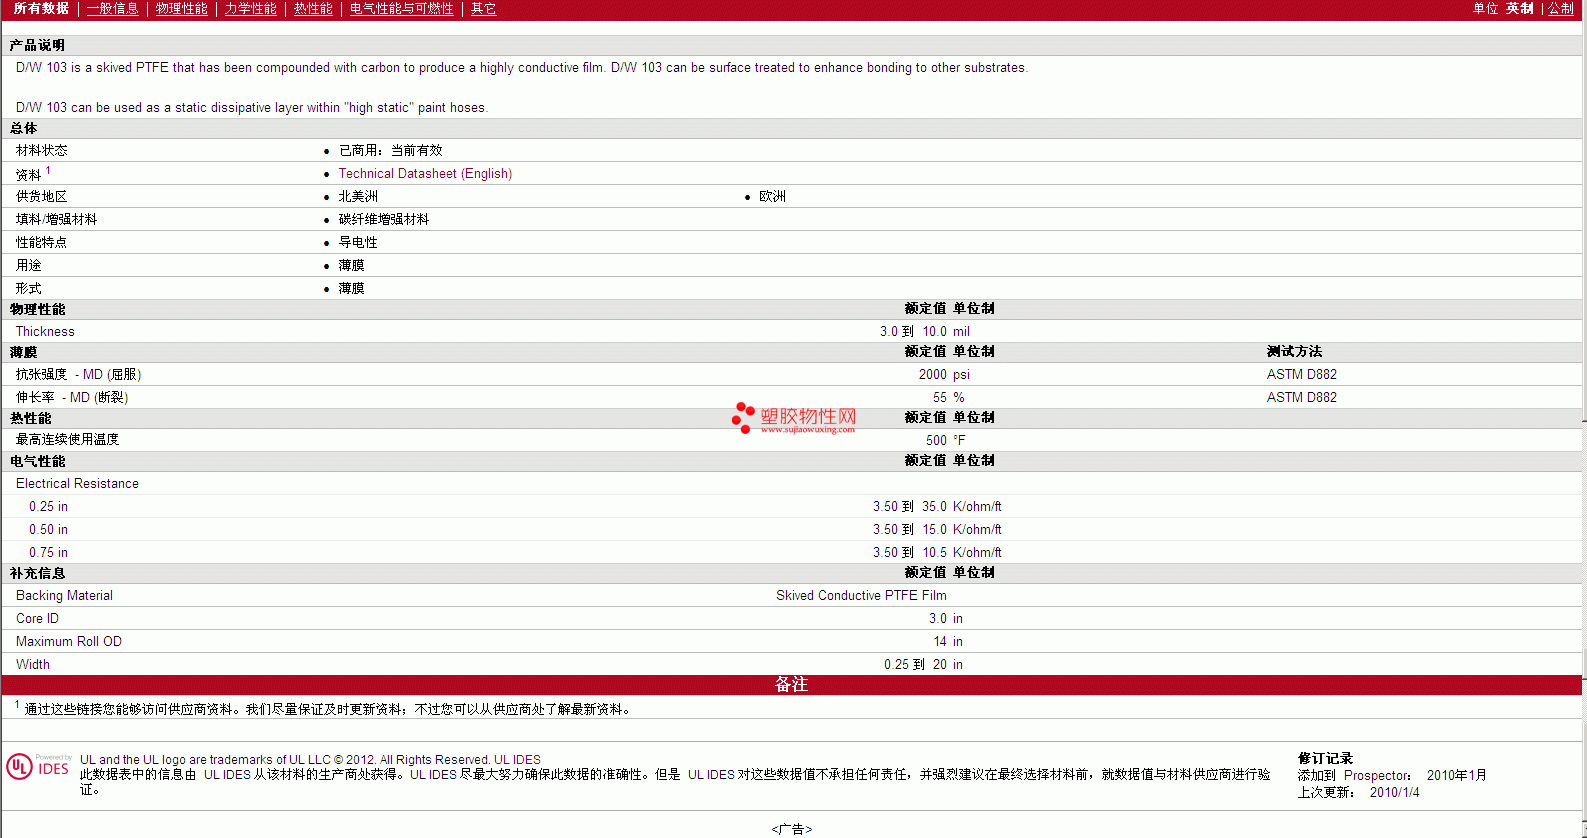Switch units to 公制

(1561, 9)
